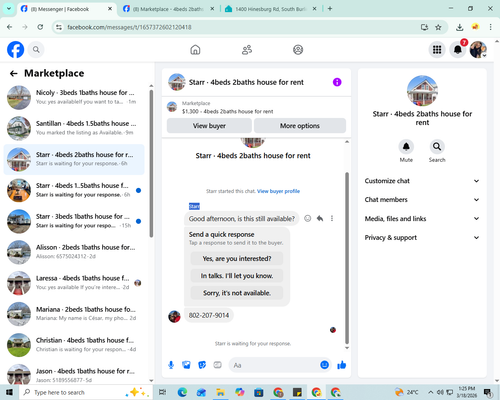Open the Starr 3beds 1baths conversation

click(x=74, y=221)
